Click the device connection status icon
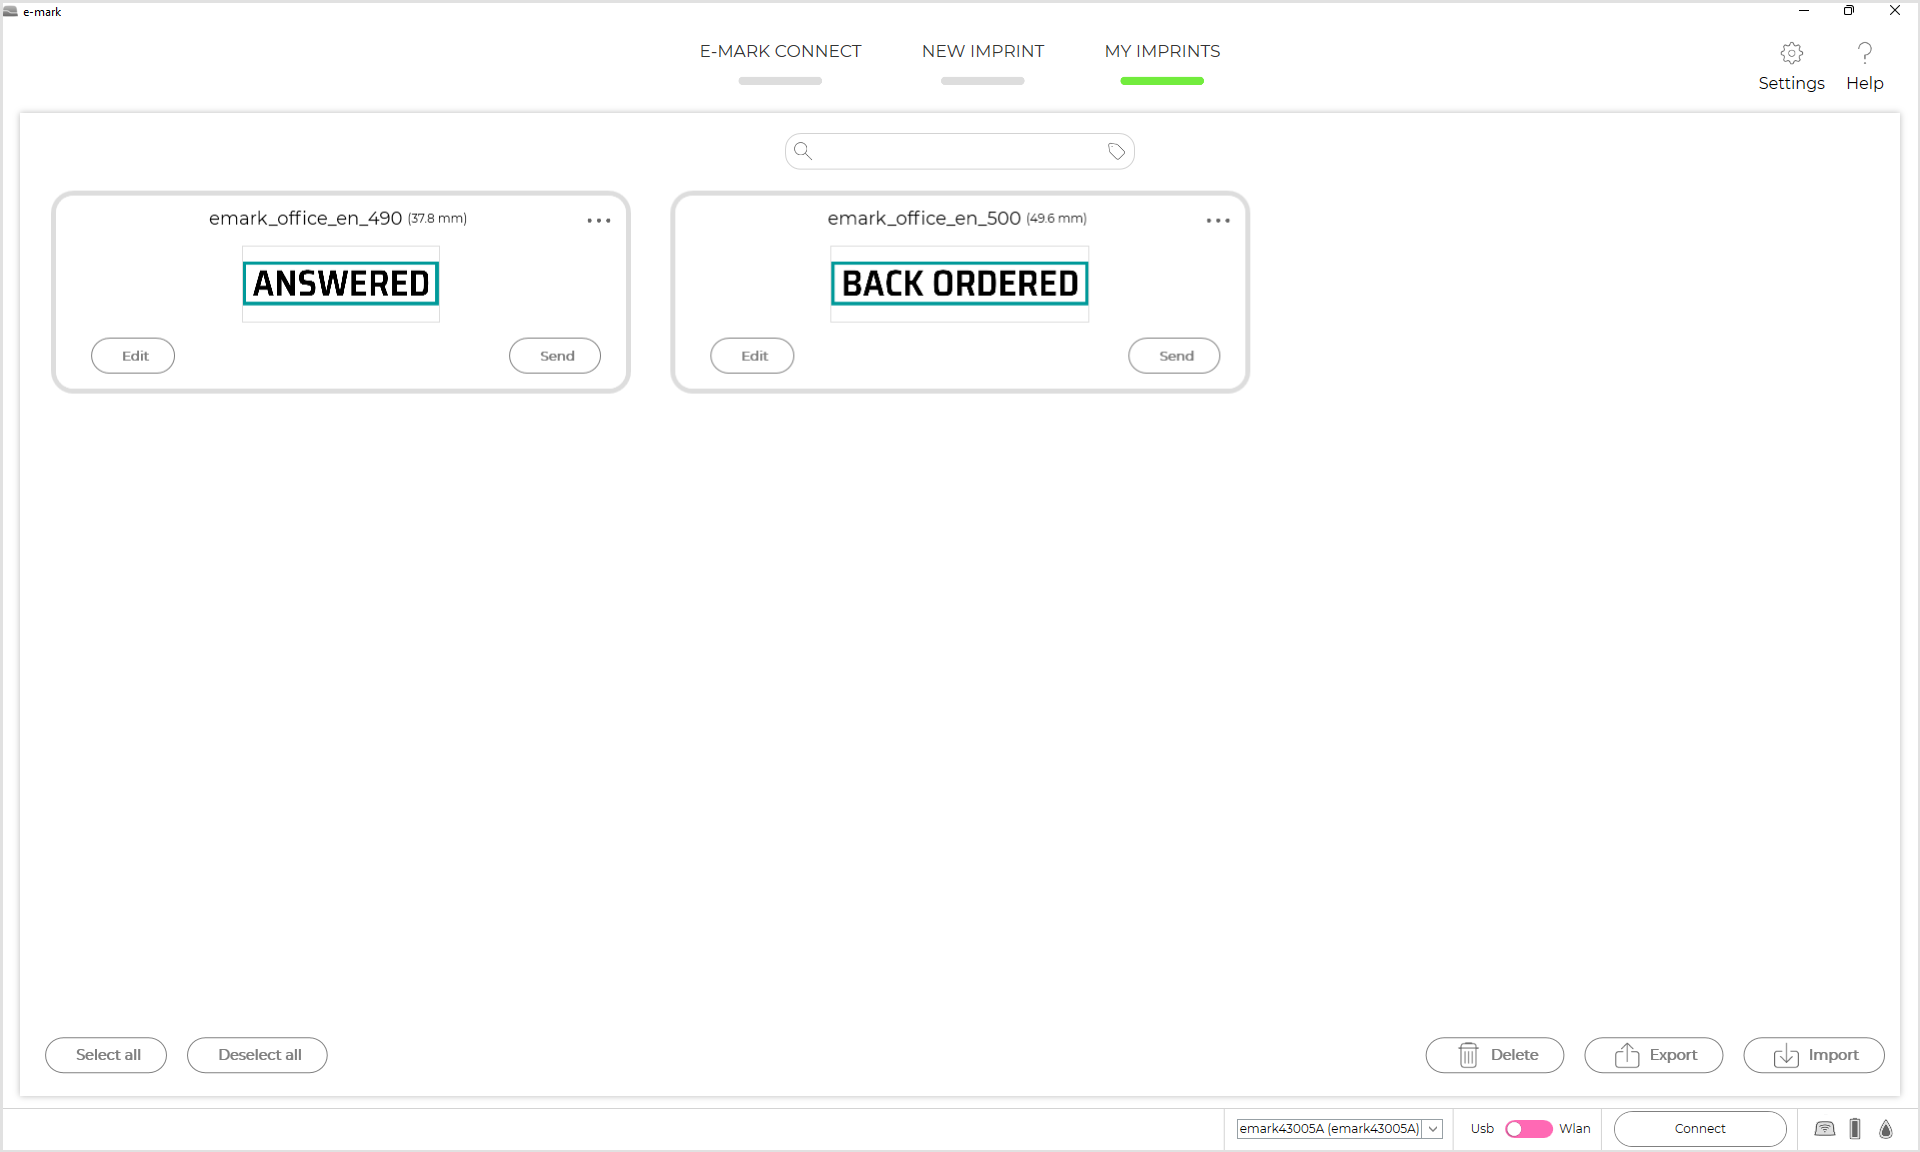Image resolution: width=1920 pixels, height=1152 pixels. [x=1824, y=1129]
